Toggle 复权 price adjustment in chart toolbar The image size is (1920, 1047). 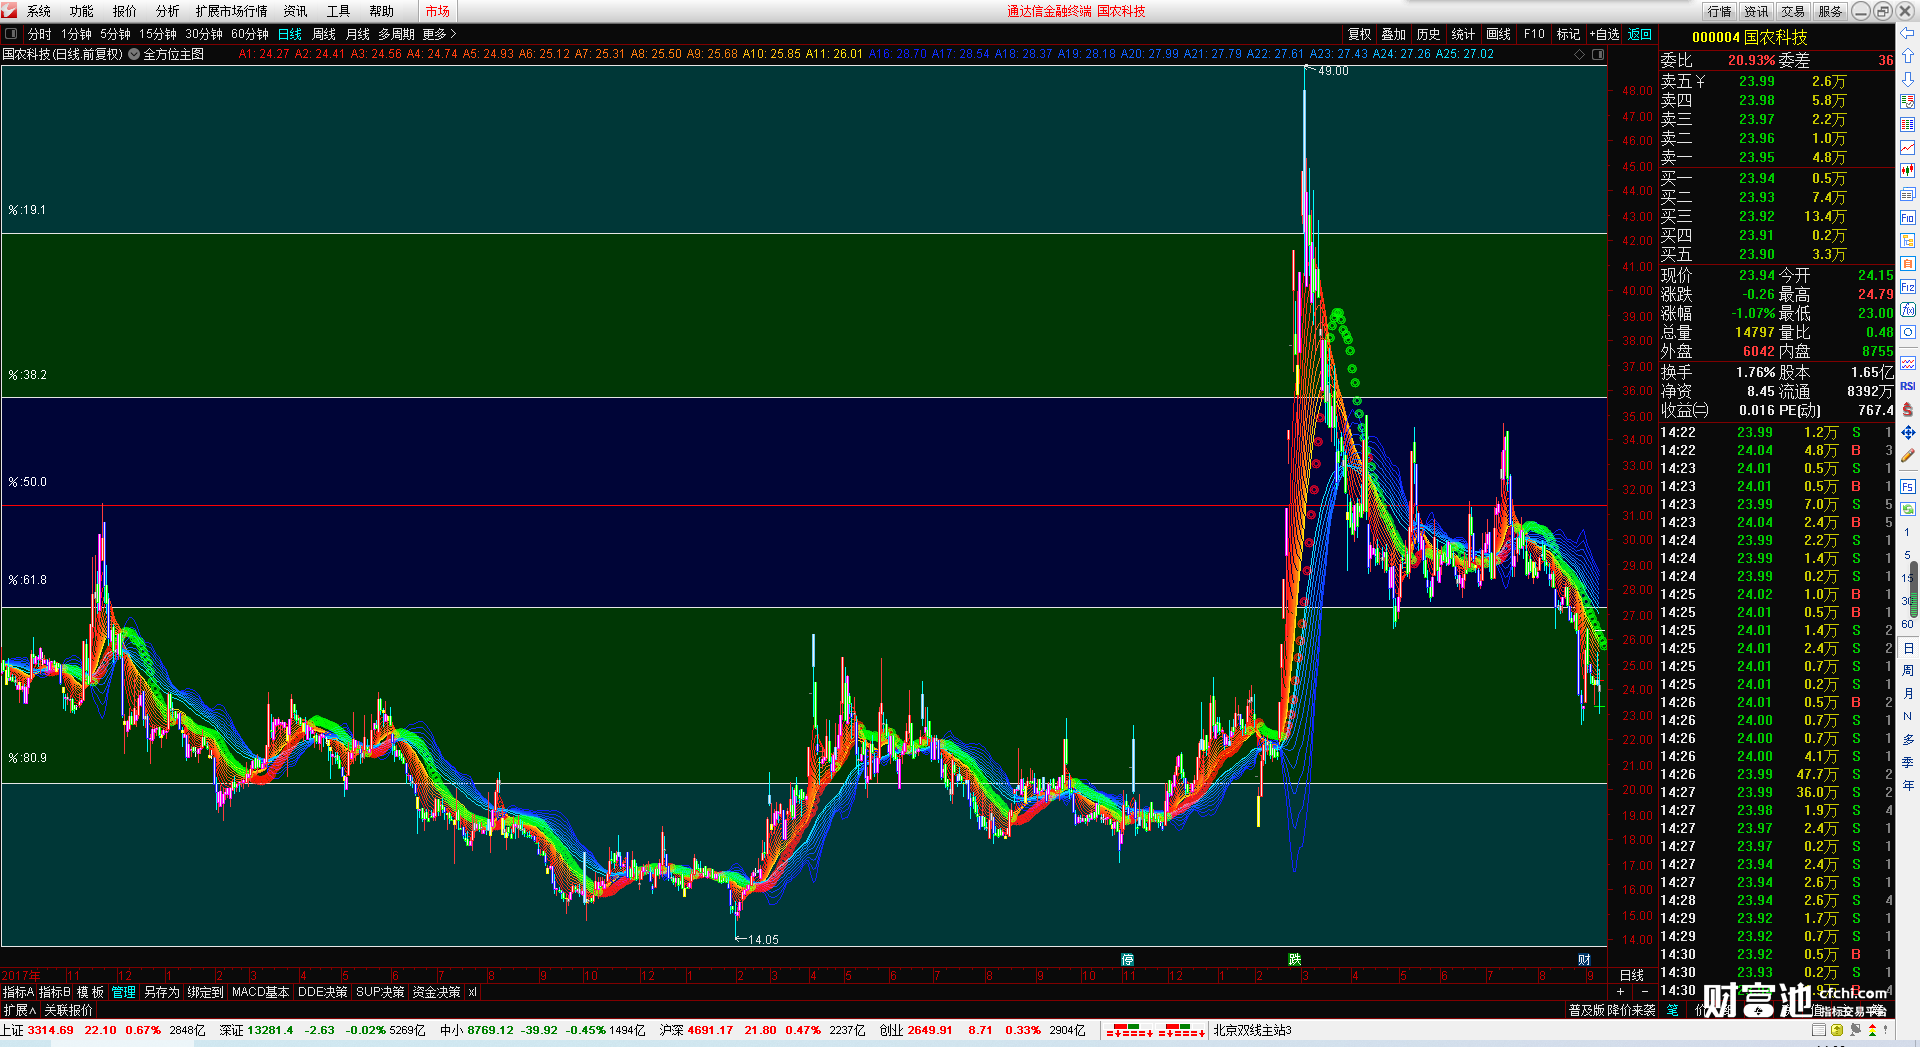1359,34
